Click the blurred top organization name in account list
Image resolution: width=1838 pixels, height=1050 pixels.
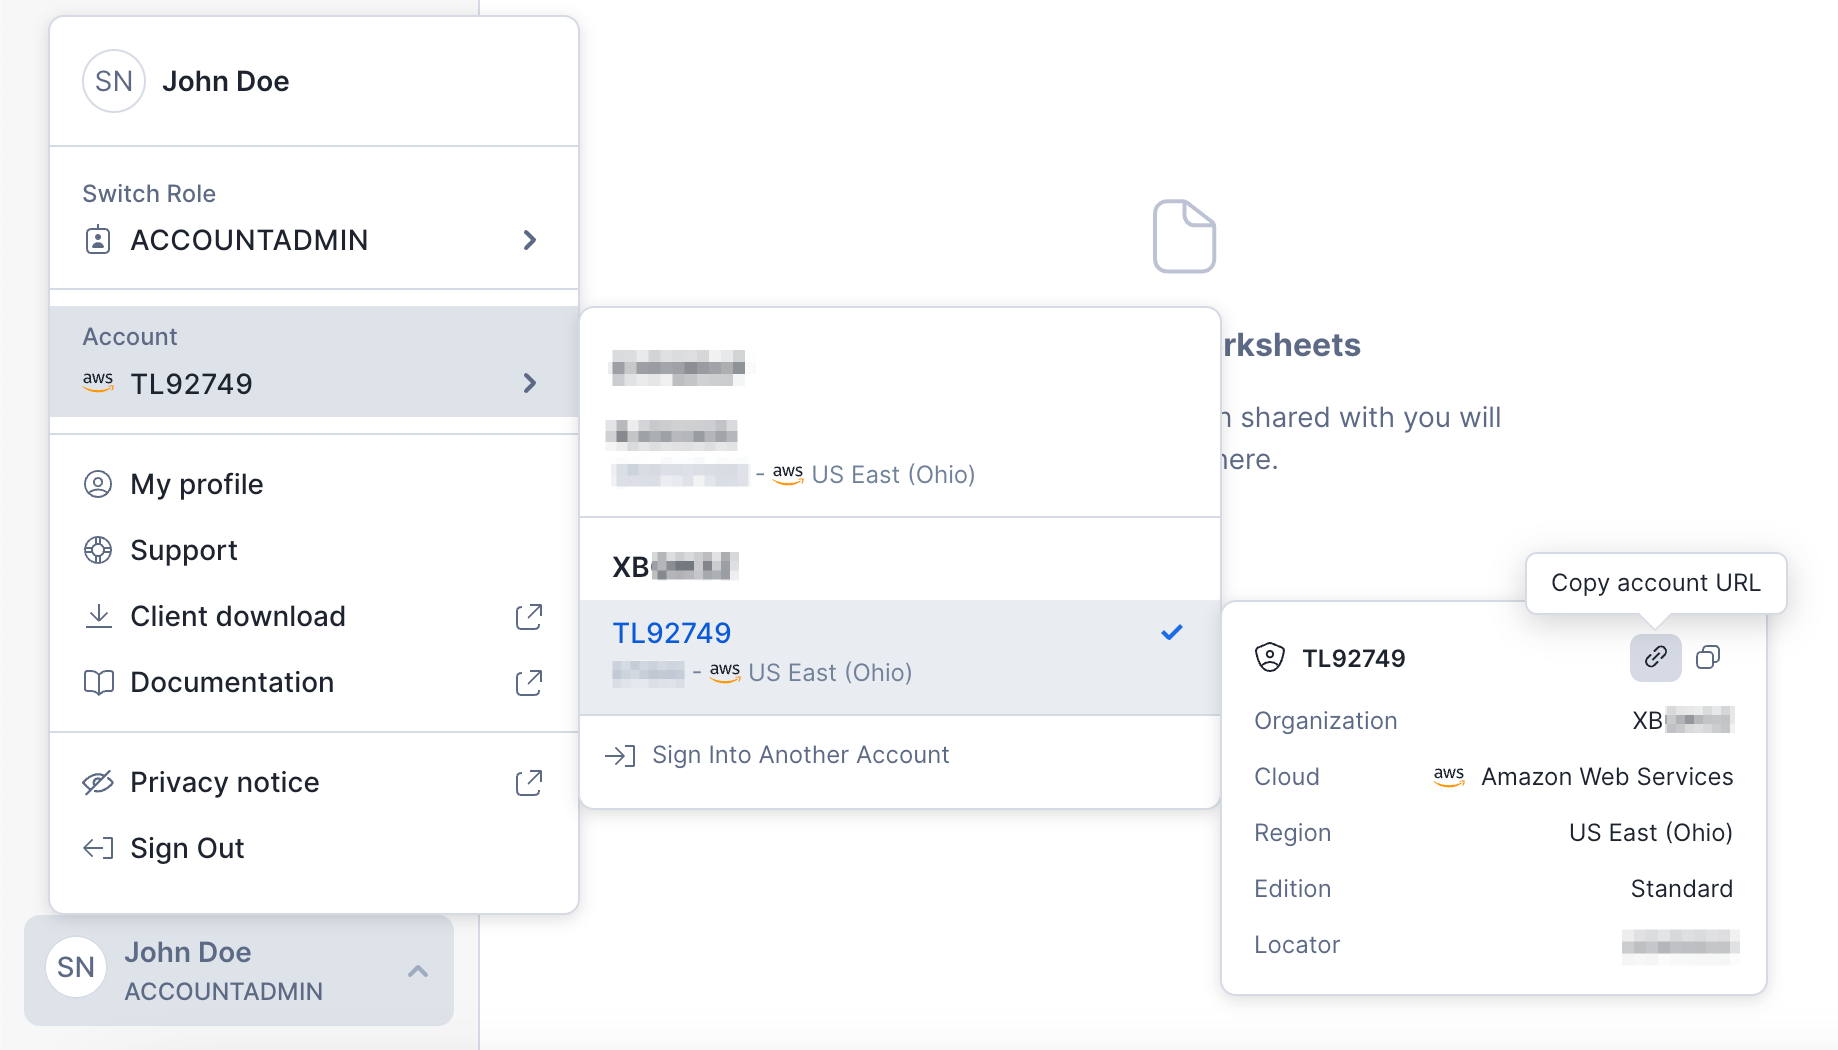pos(677,367)
